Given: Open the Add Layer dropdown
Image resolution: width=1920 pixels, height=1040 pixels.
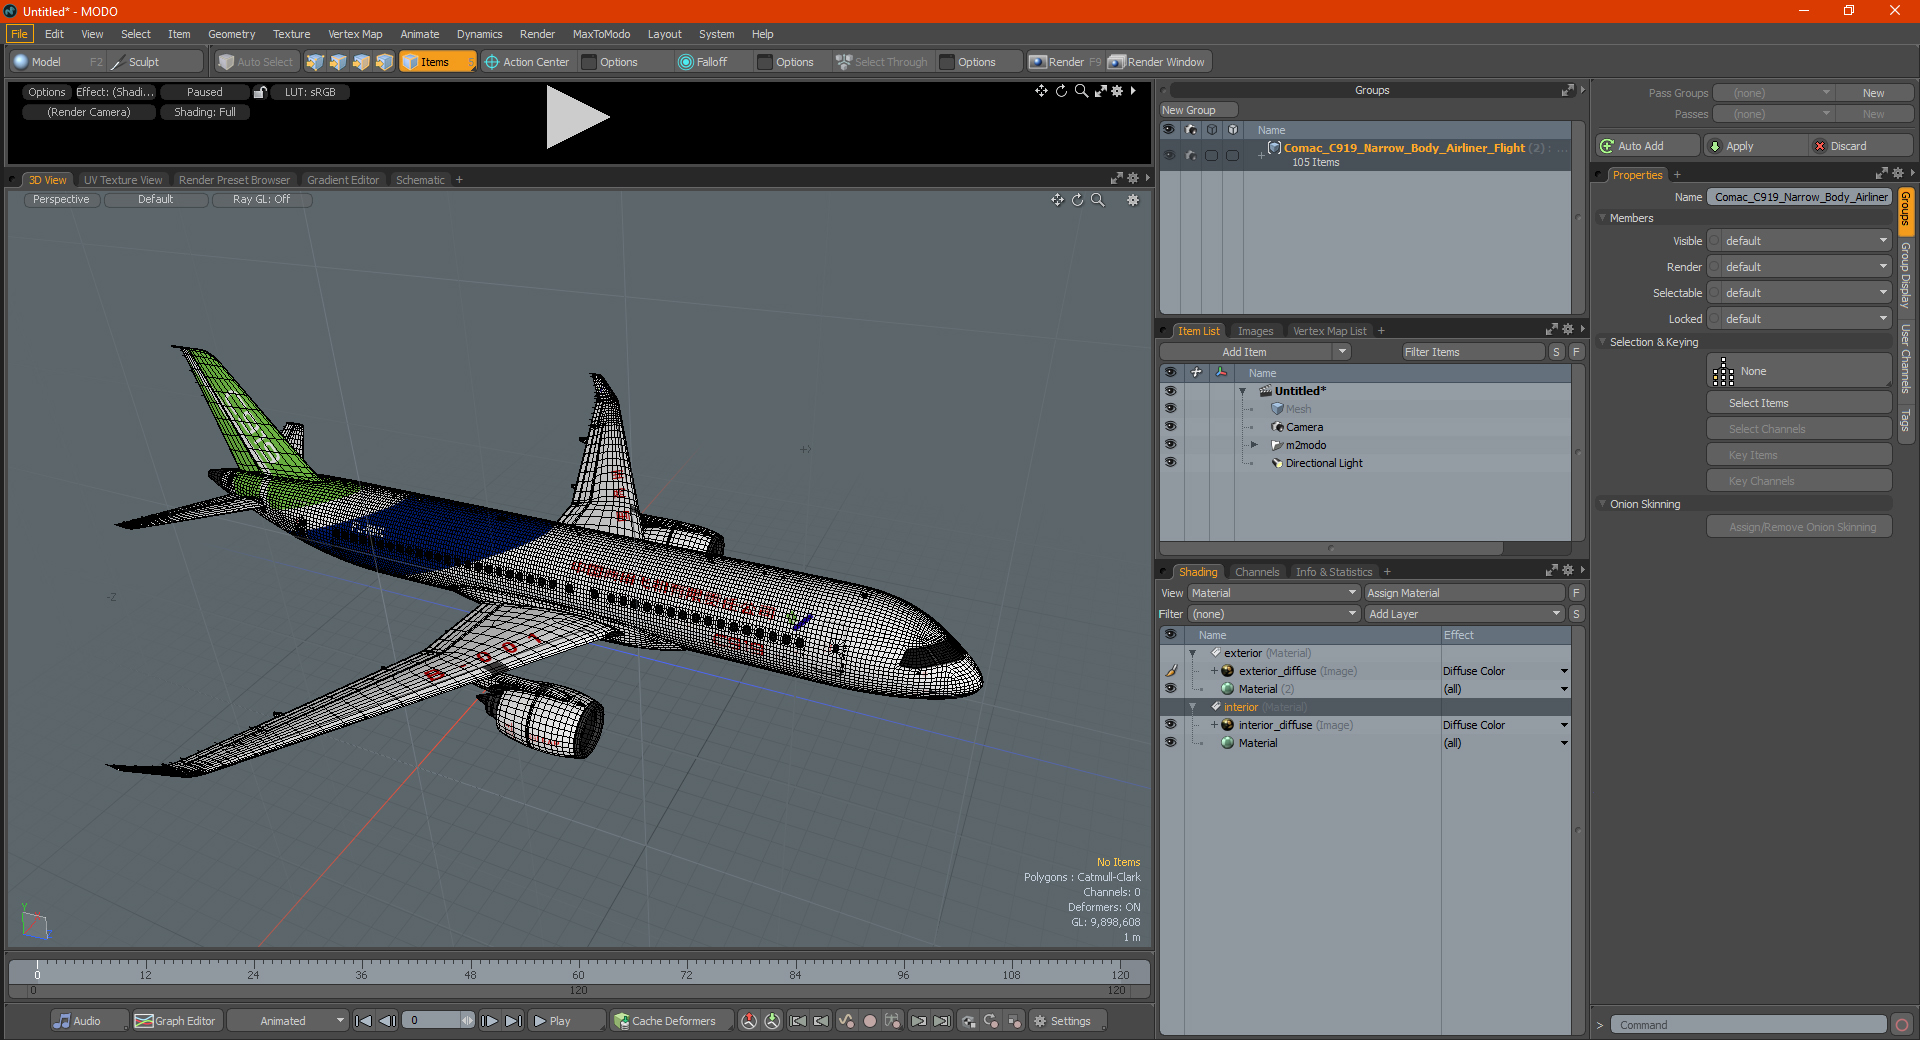Looking at the screenshot, I should click(x=1464, y=614).
